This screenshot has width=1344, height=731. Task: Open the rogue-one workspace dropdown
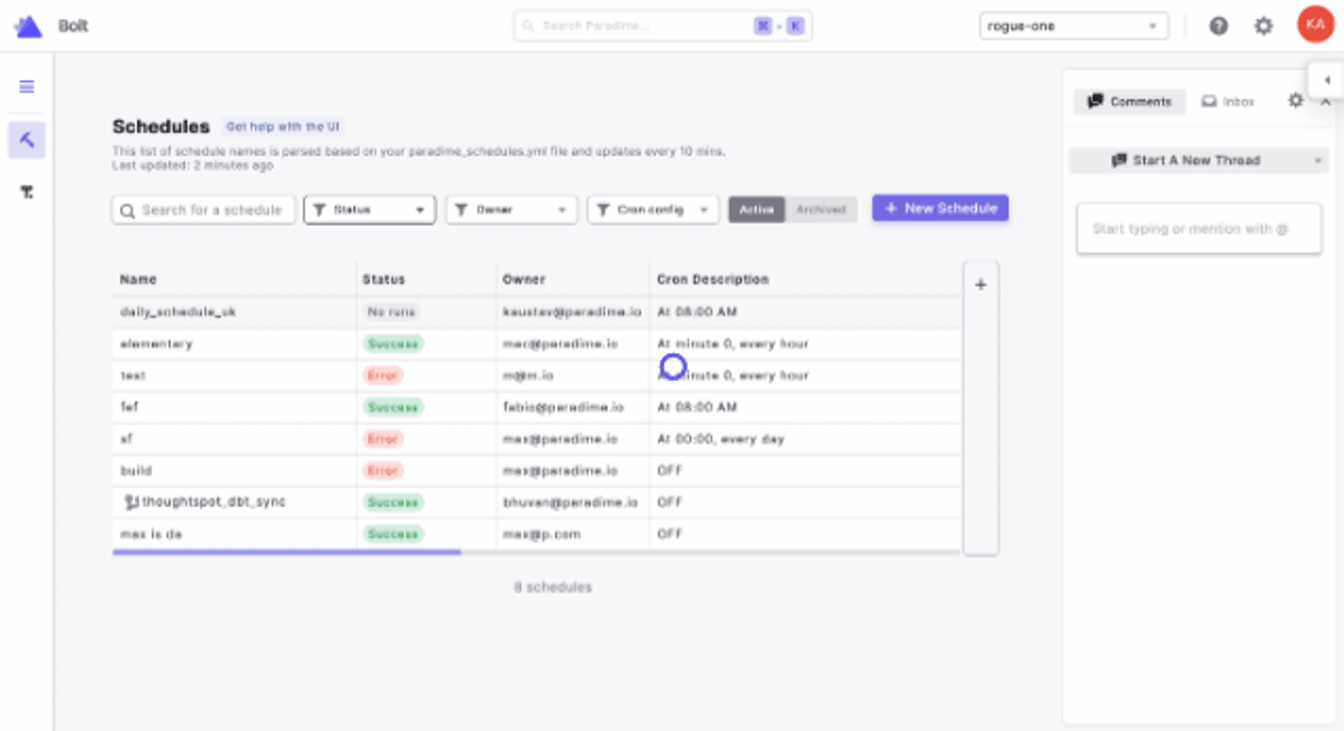point(1074,26)
